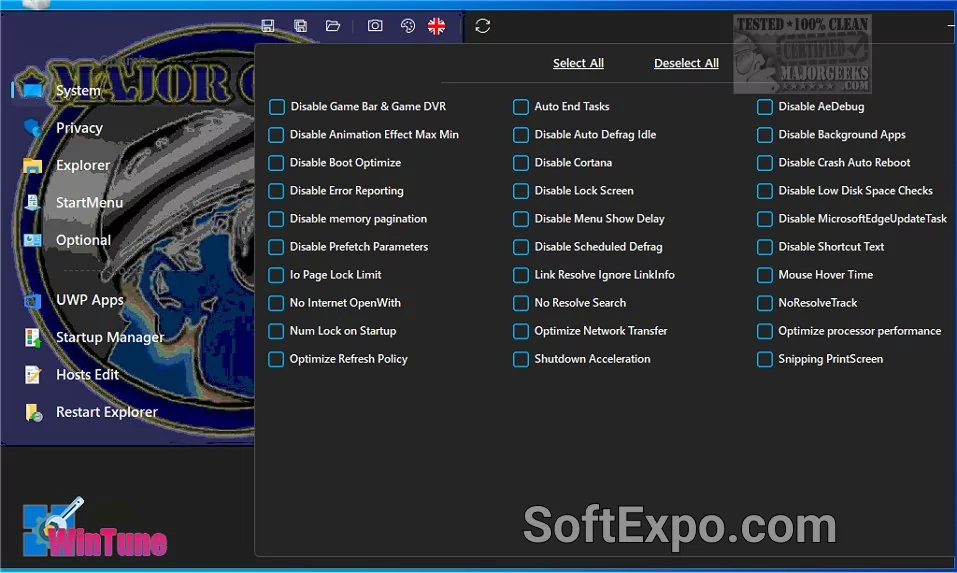Check Disable Animation Effect Max Min
This screenshot has height=573, width=957.
pos(276,135)
